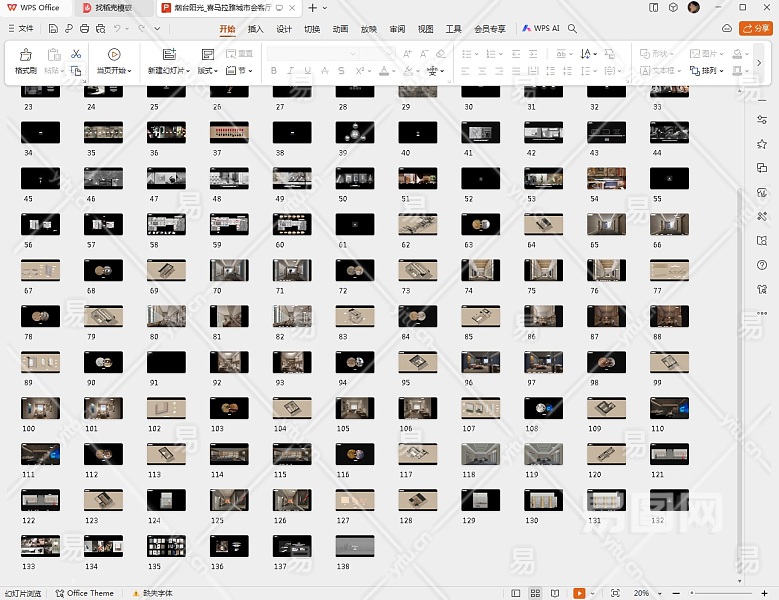The width and height of the screenshot is (779, 600).
Task: Click the WPS AI button
Action: (x=540, y=29)
